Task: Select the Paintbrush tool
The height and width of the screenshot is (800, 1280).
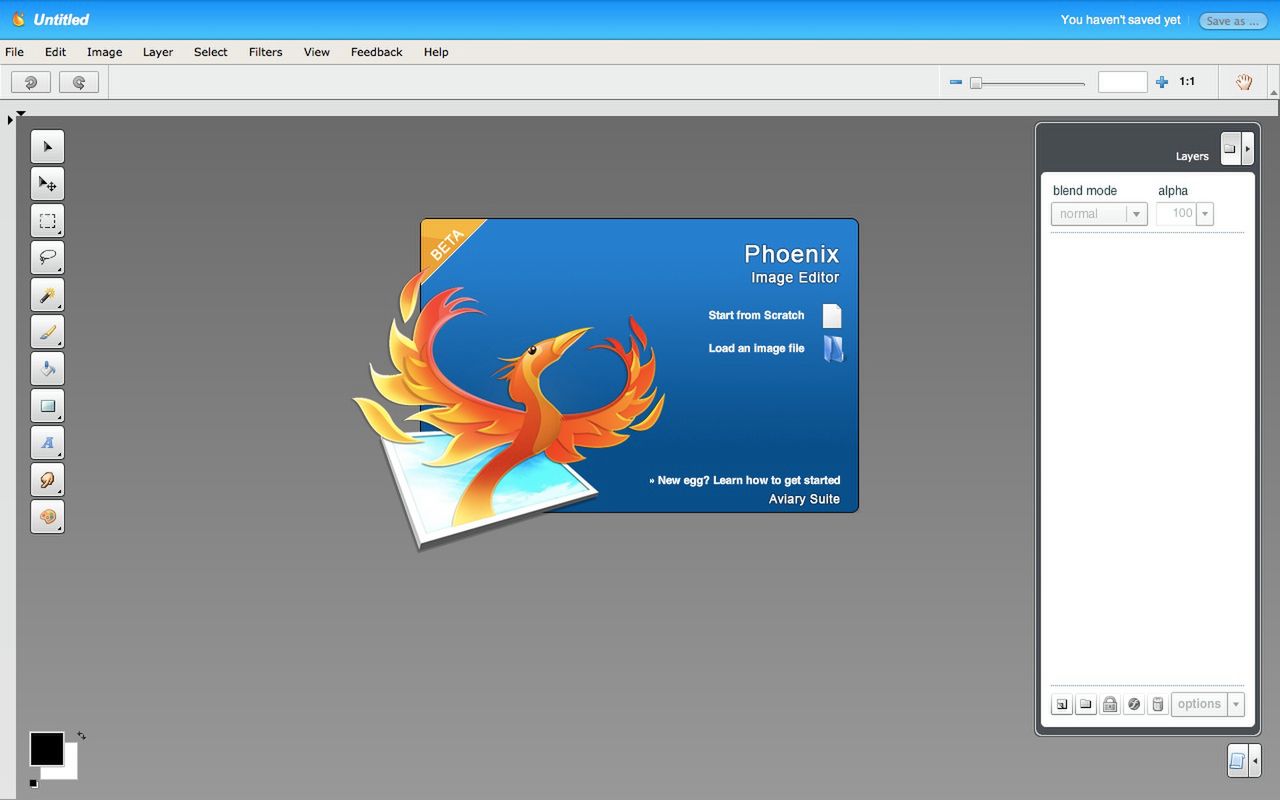Action: [x=47, y=331]
